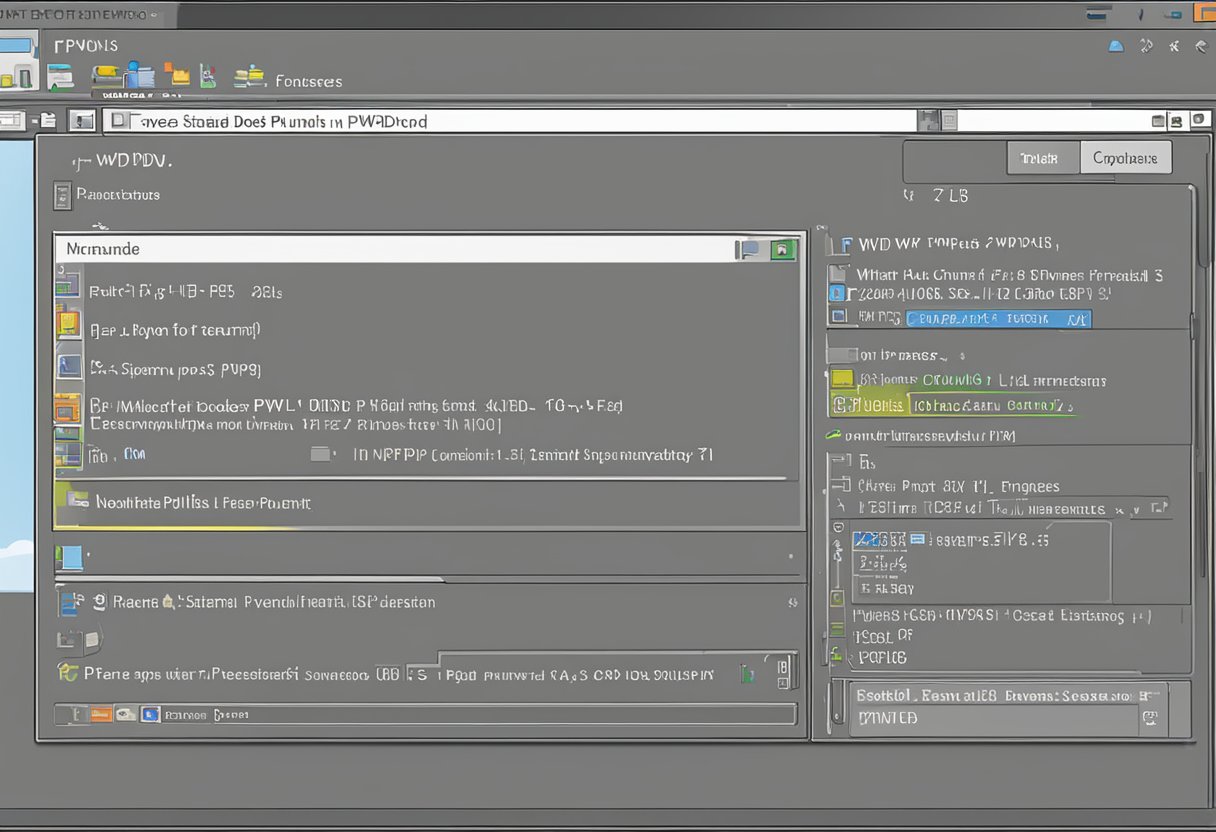Toggle the yellow box beside Ckoiwig entry

coord(842,380)
